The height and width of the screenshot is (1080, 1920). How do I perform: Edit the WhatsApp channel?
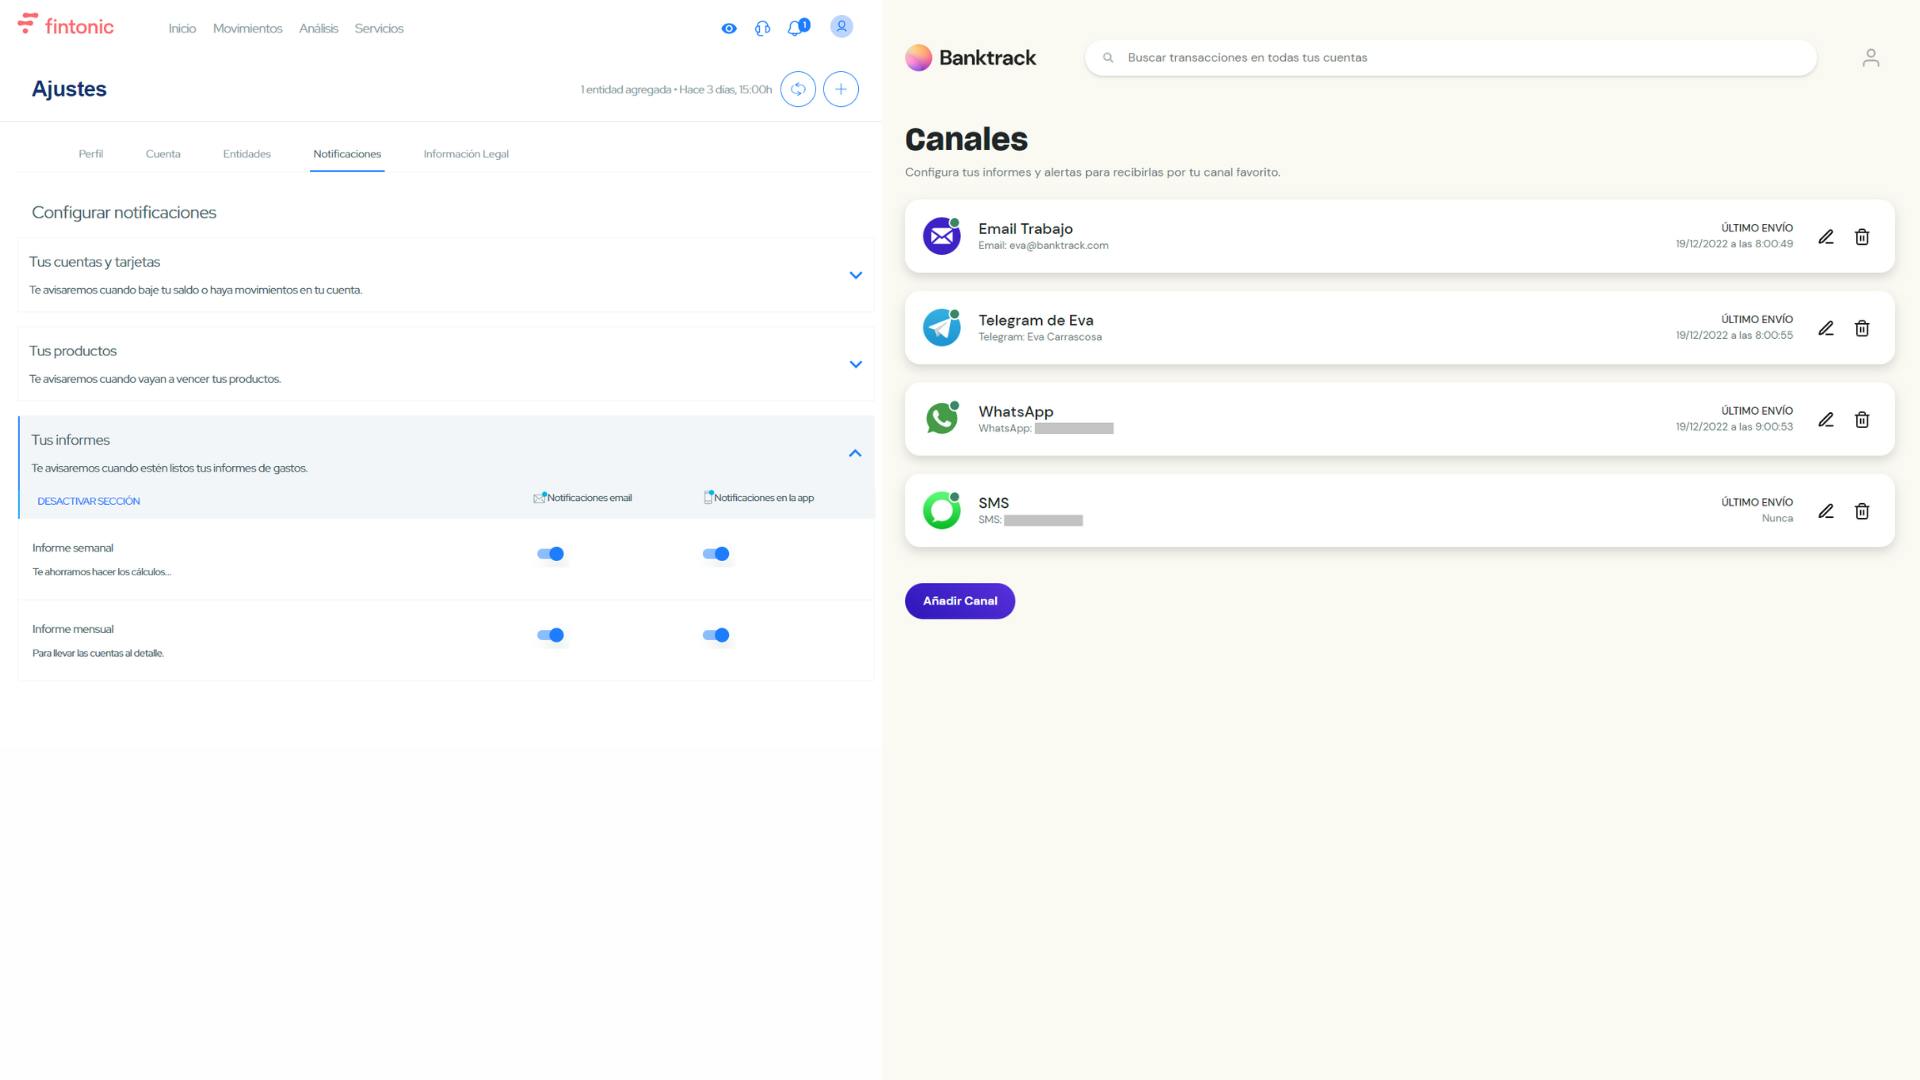click(x=1826, y=420)
